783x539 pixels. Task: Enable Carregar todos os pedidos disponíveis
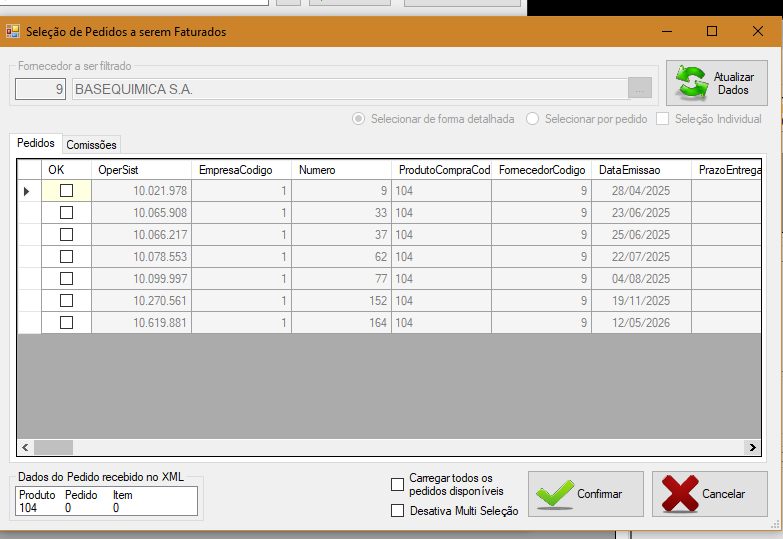coord(397,485)
